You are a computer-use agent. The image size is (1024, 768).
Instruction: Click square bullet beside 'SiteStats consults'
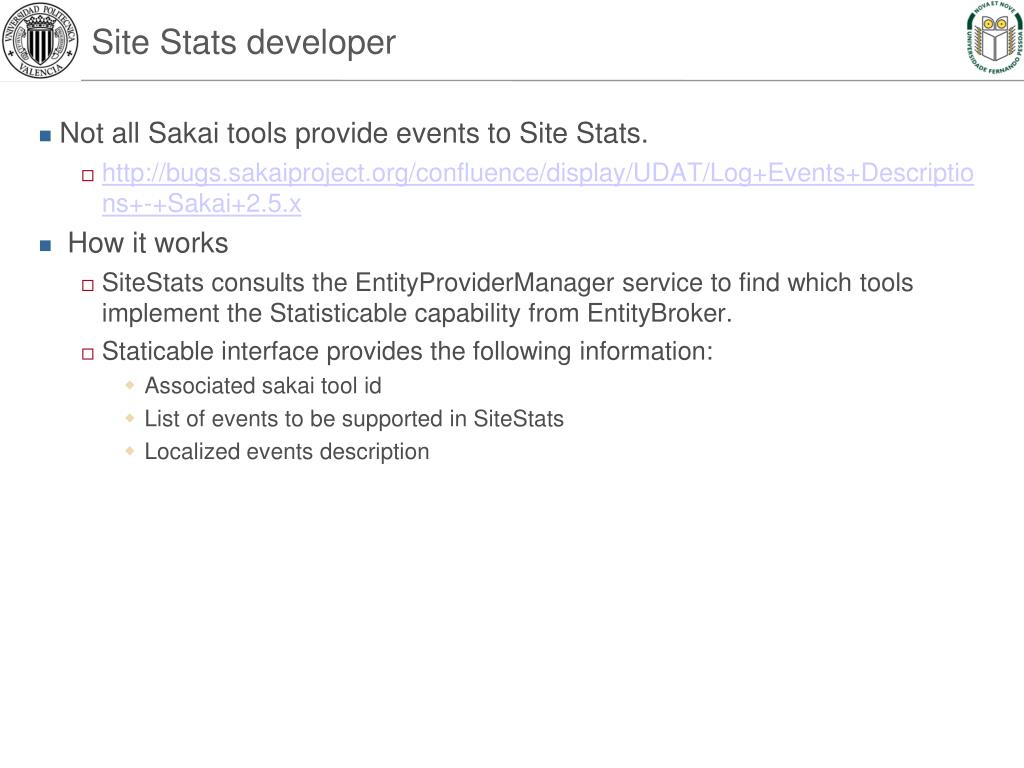pos(88,285)
